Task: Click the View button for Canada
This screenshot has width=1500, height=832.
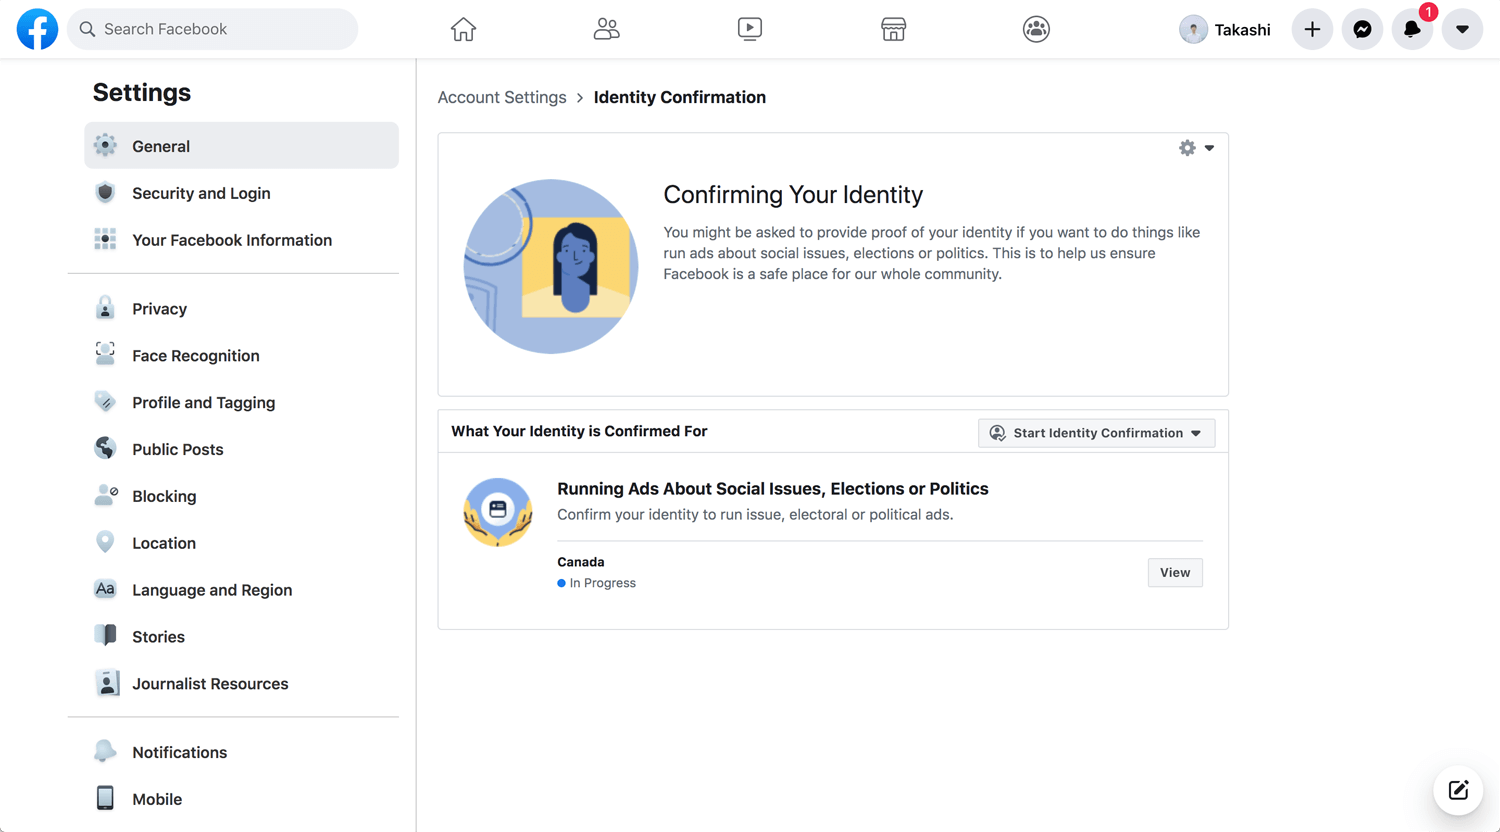Action: click(1175, 573)
